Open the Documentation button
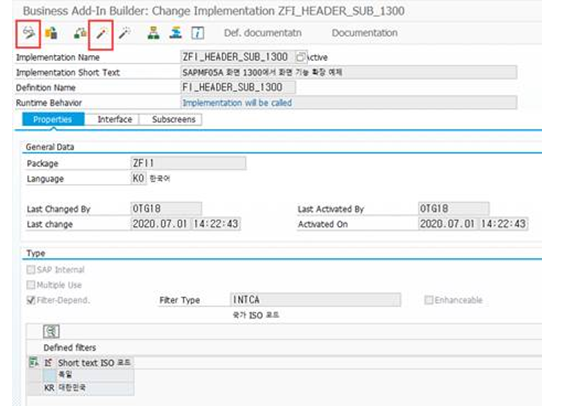This screenshot has width=578, height=407. [x=365, y=33]
